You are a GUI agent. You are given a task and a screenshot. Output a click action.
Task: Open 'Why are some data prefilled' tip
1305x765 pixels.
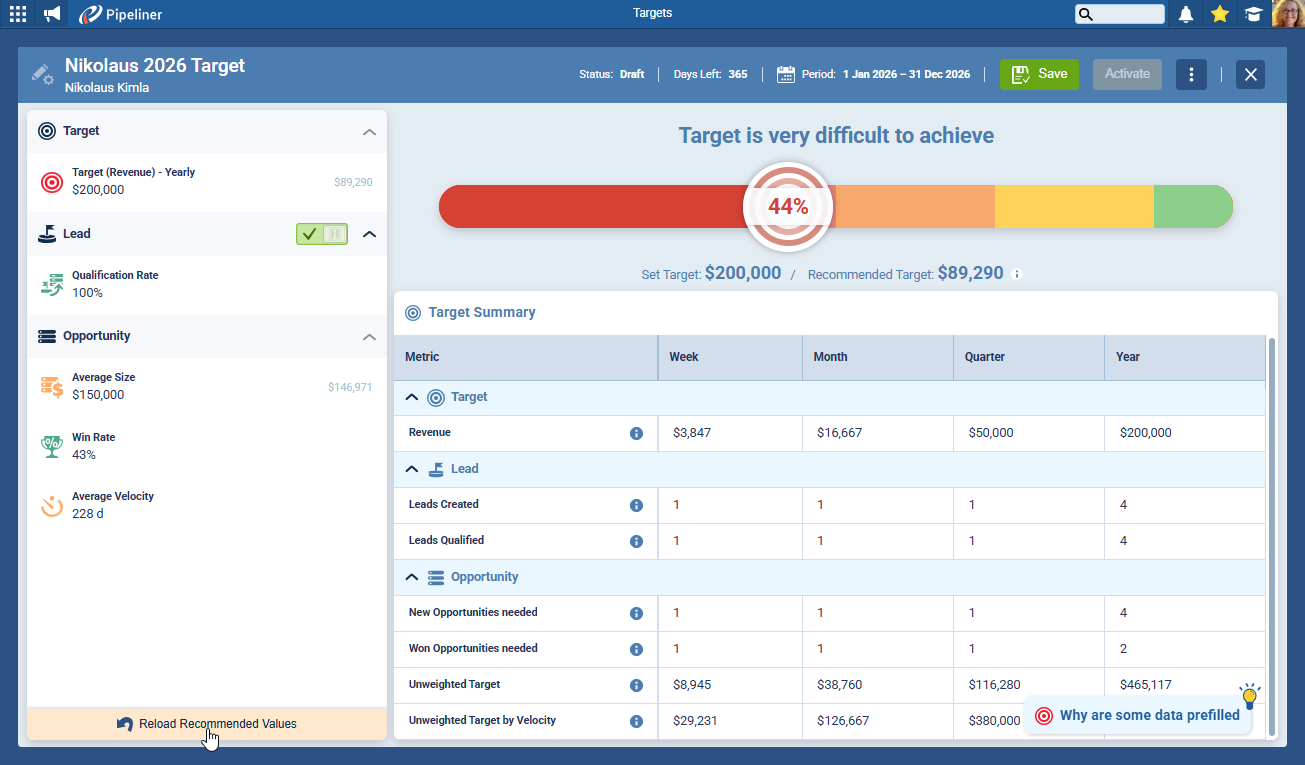tap(1138, 715)
